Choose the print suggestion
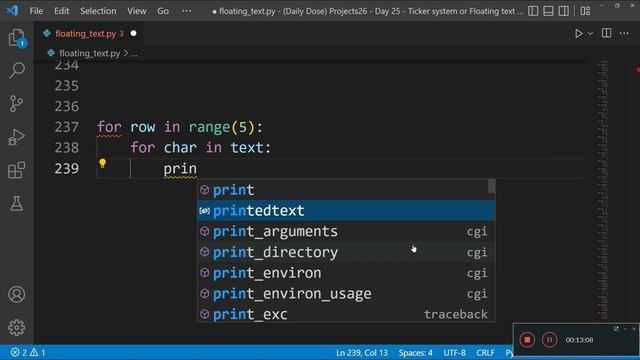 tap(346, 190)
